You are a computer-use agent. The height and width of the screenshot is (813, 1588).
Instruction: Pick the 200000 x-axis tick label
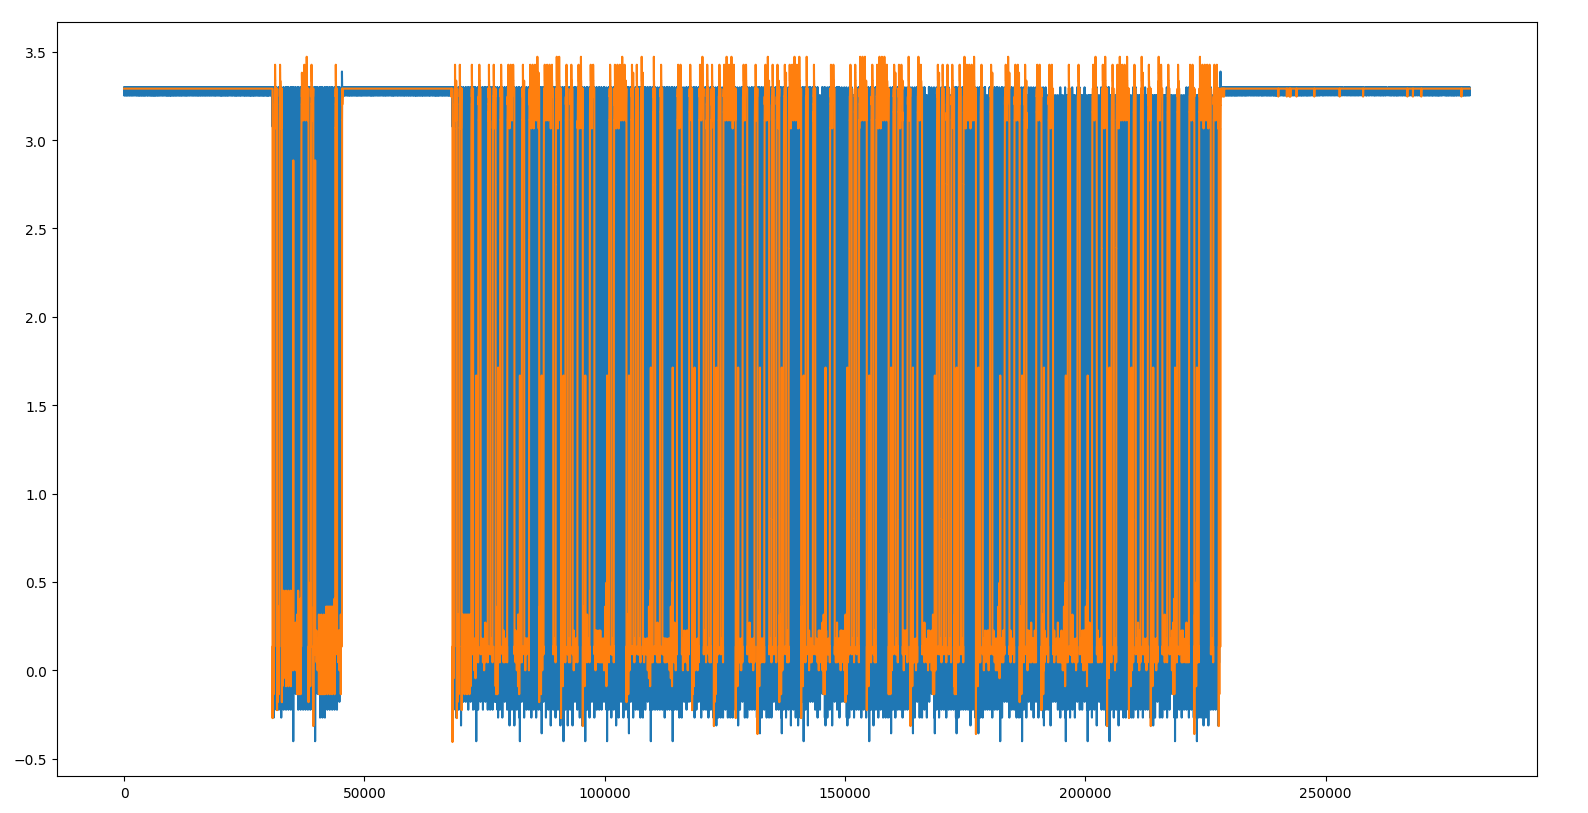[x=1085, y=793]
